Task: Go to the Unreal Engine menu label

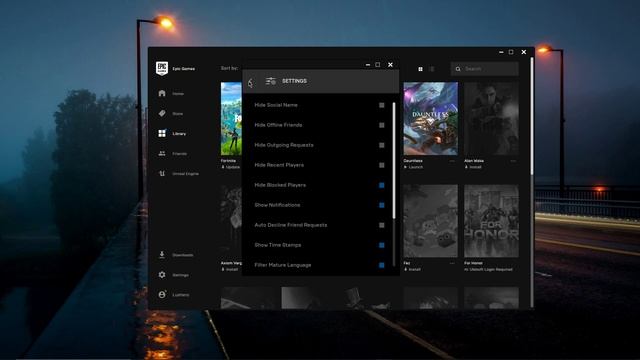Action: pos(185,174)
